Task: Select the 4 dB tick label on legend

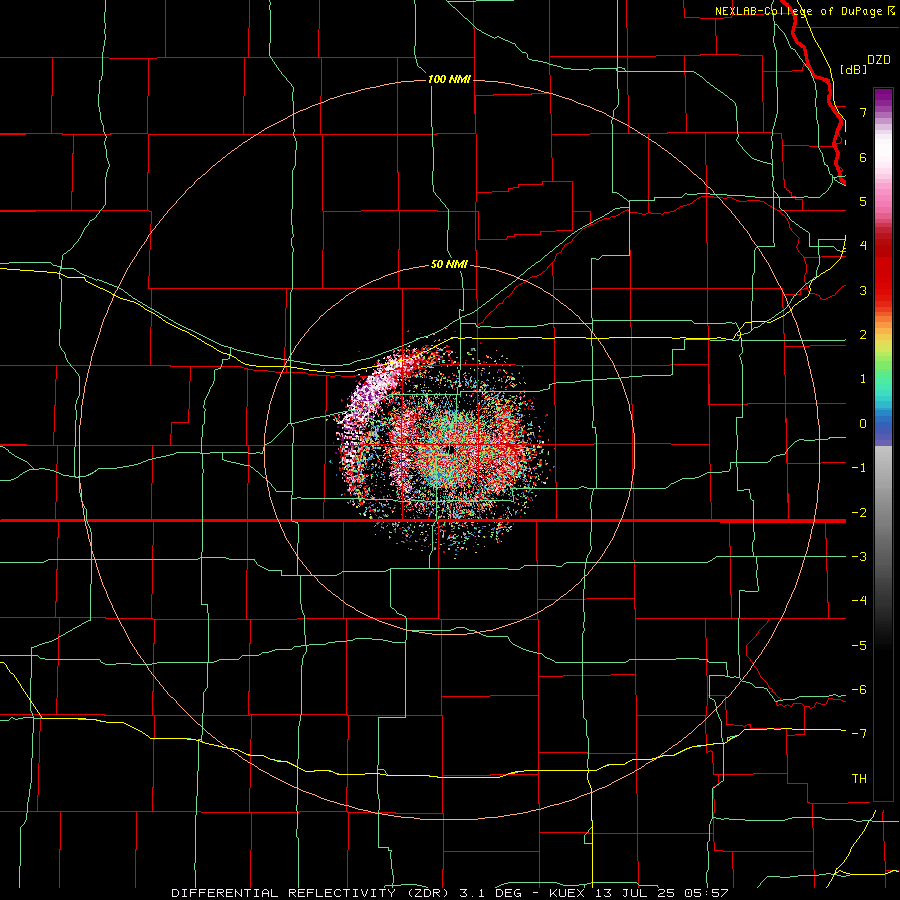Action: click(x=863, y=246)
